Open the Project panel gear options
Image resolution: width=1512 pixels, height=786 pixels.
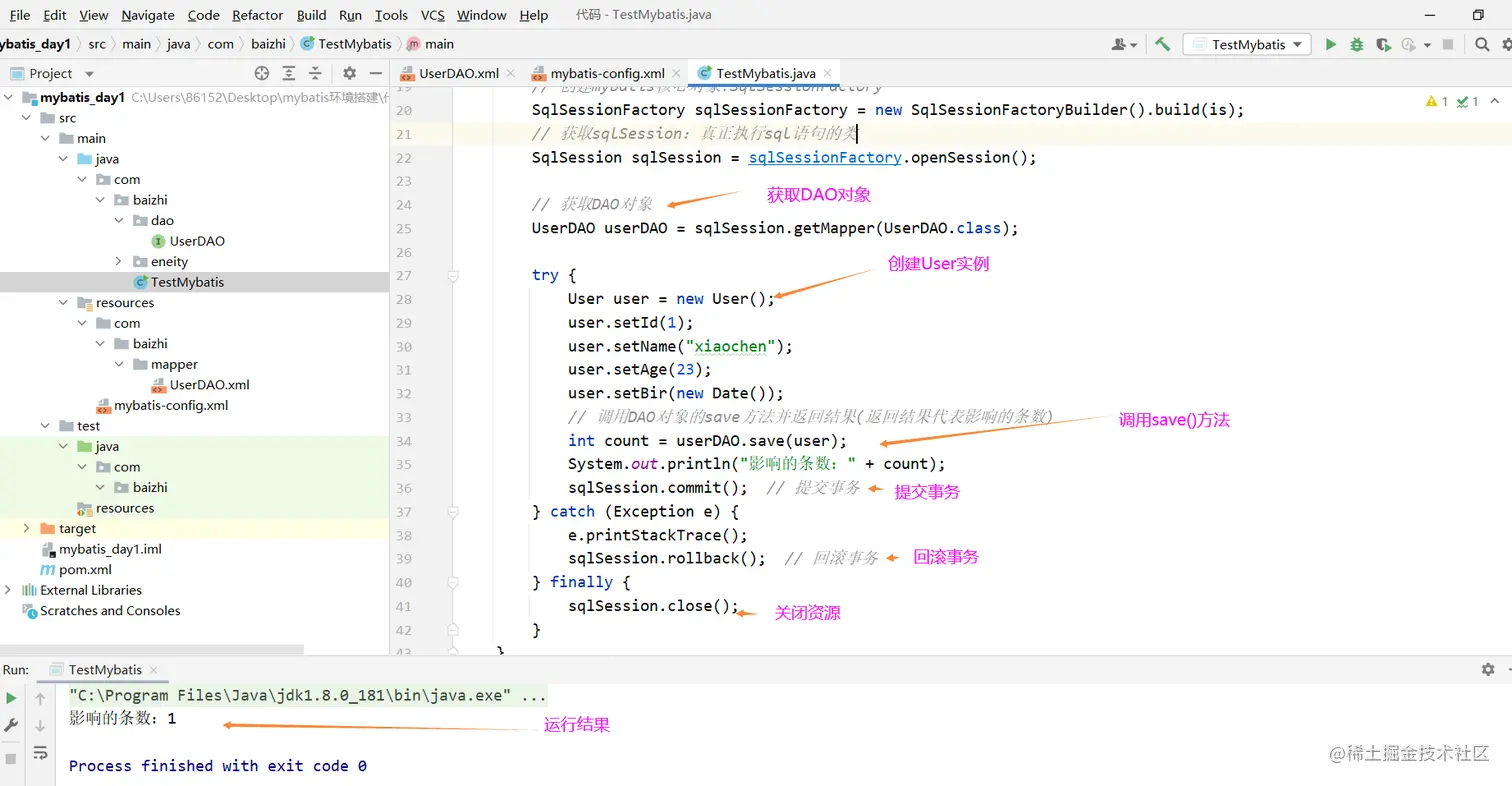pyautogui.click(x=349, y=73)
